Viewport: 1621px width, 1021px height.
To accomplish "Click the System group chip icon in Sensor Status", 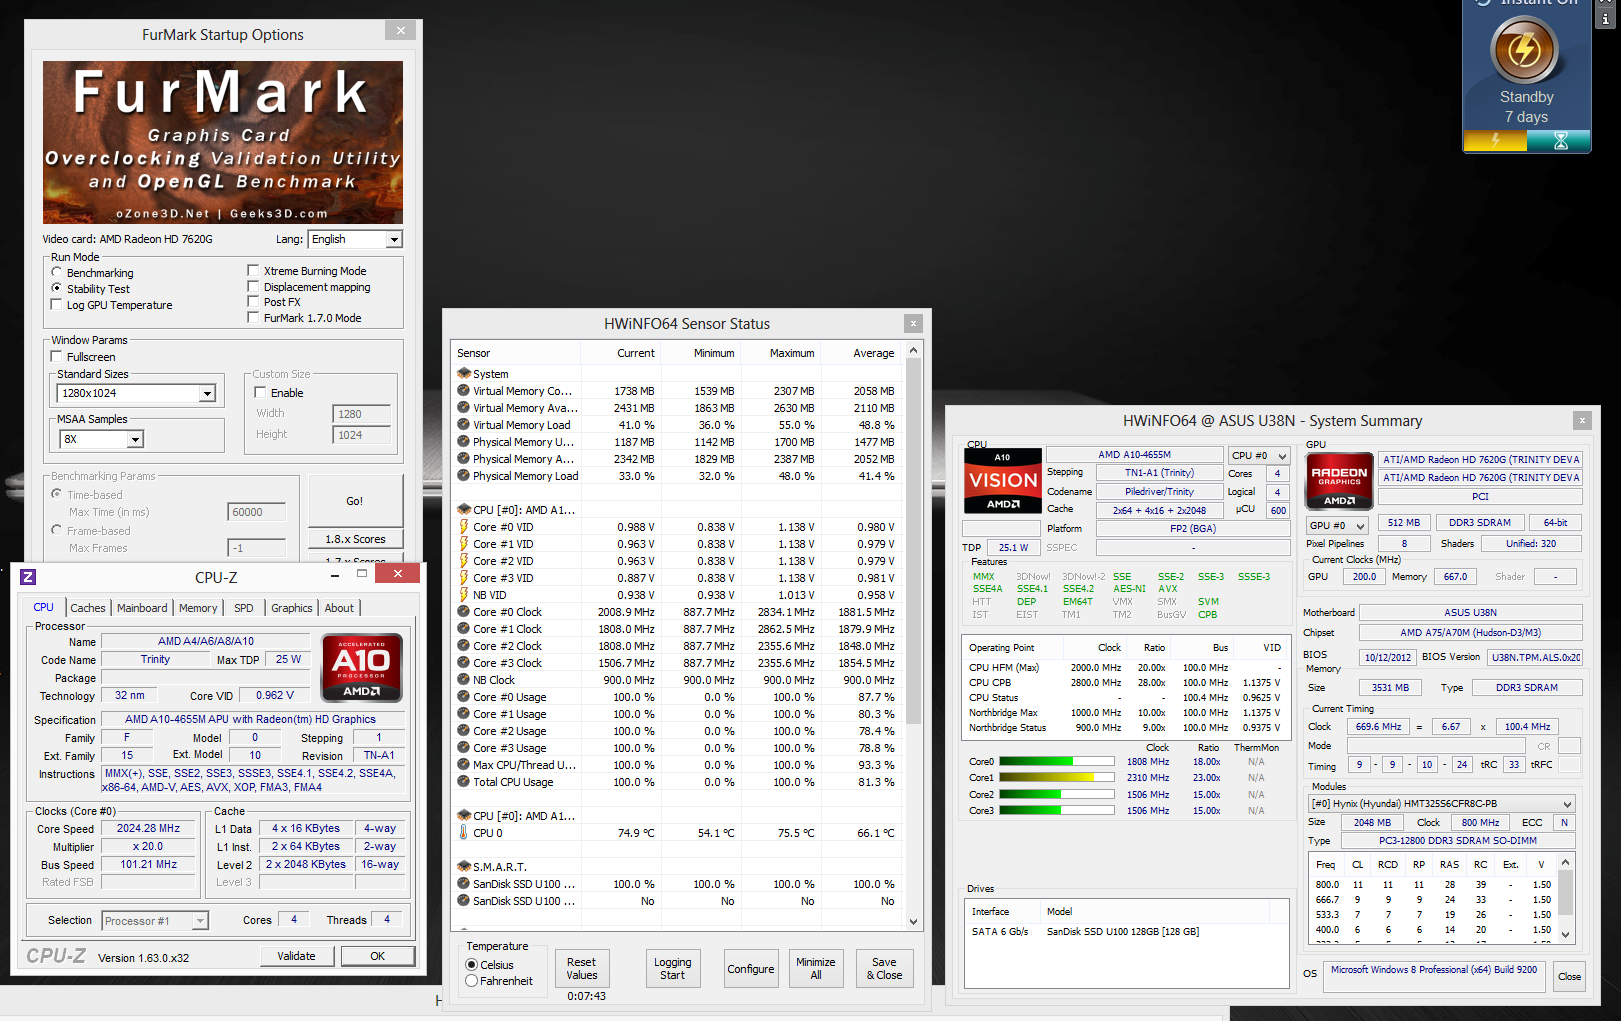I will (x=464, y=373).
